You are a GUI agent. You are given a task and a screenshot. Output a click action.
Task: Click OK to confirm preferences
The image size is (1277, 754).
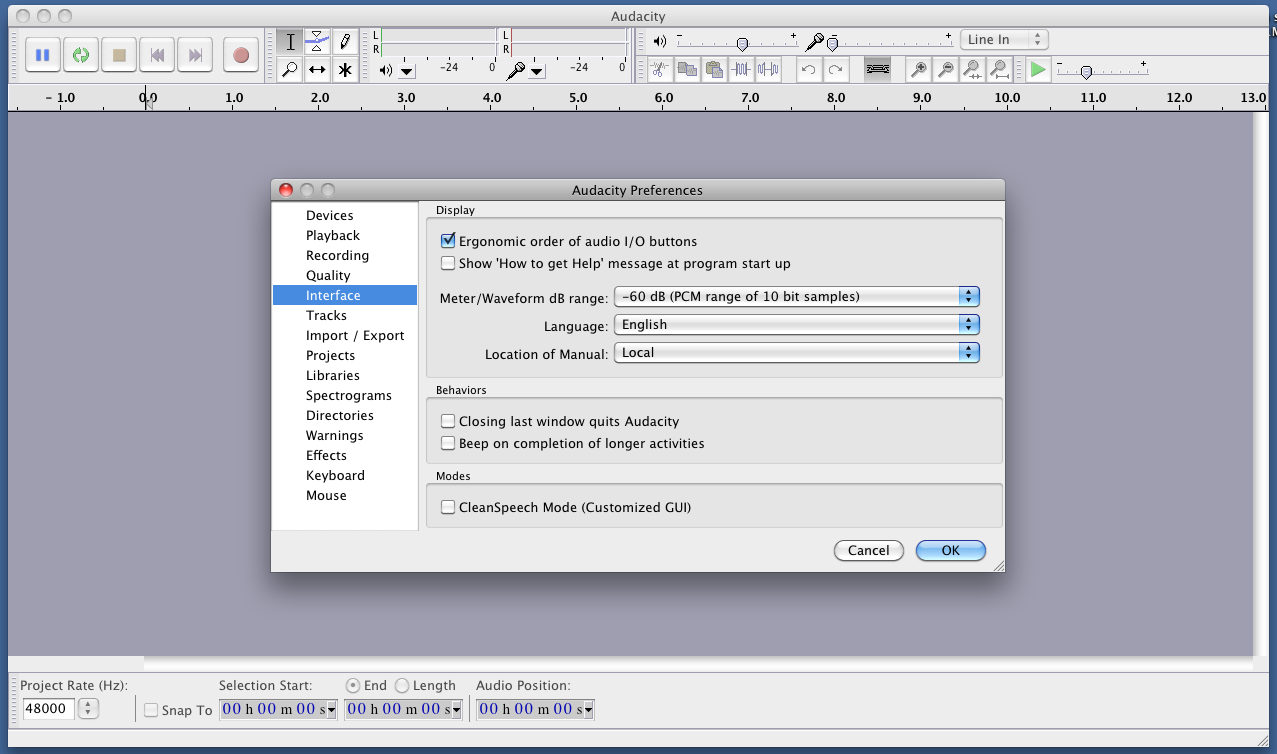950,550
